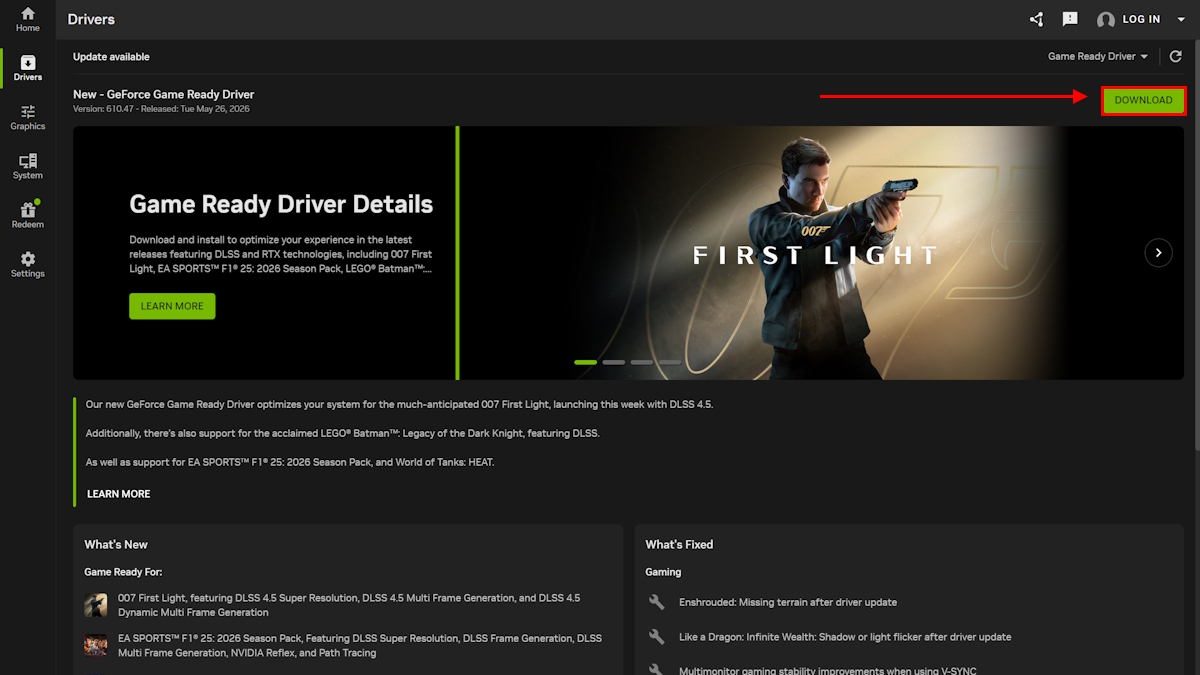1200x675 pixels.
Task: Click 'Game Ready Driver Details' heading
Action: click(281, 205)
